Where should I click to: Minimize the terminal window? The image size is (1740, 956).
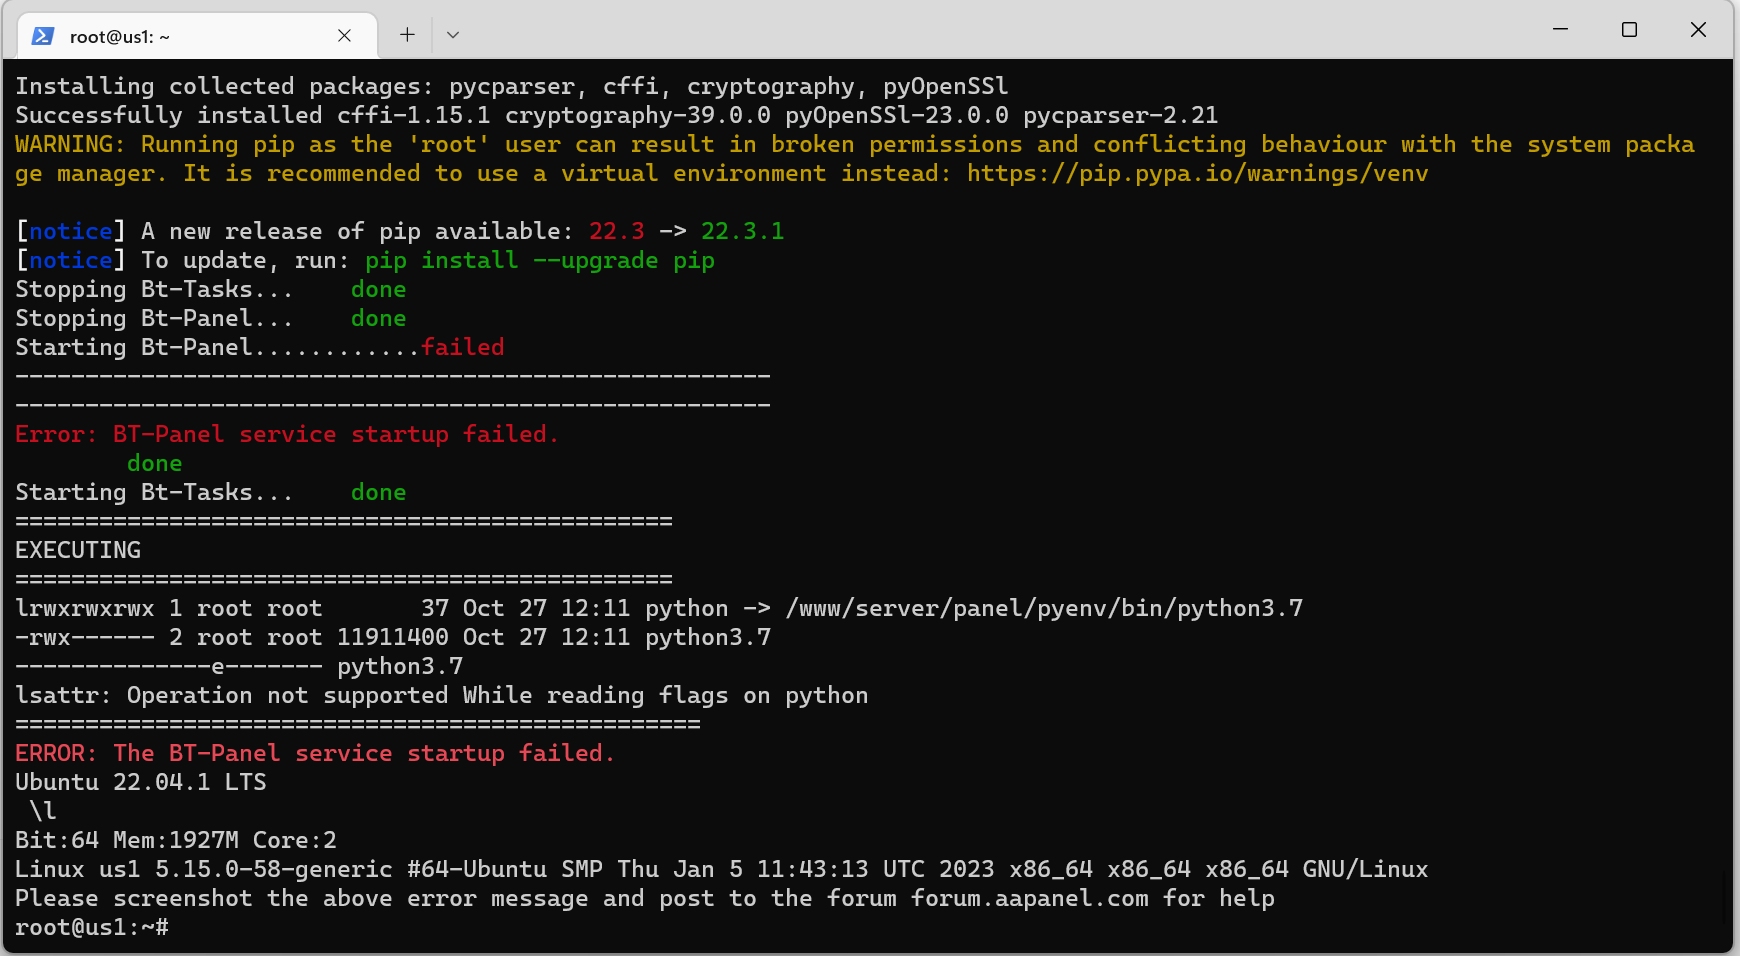pyautogui.click(x=1560, y=30)
